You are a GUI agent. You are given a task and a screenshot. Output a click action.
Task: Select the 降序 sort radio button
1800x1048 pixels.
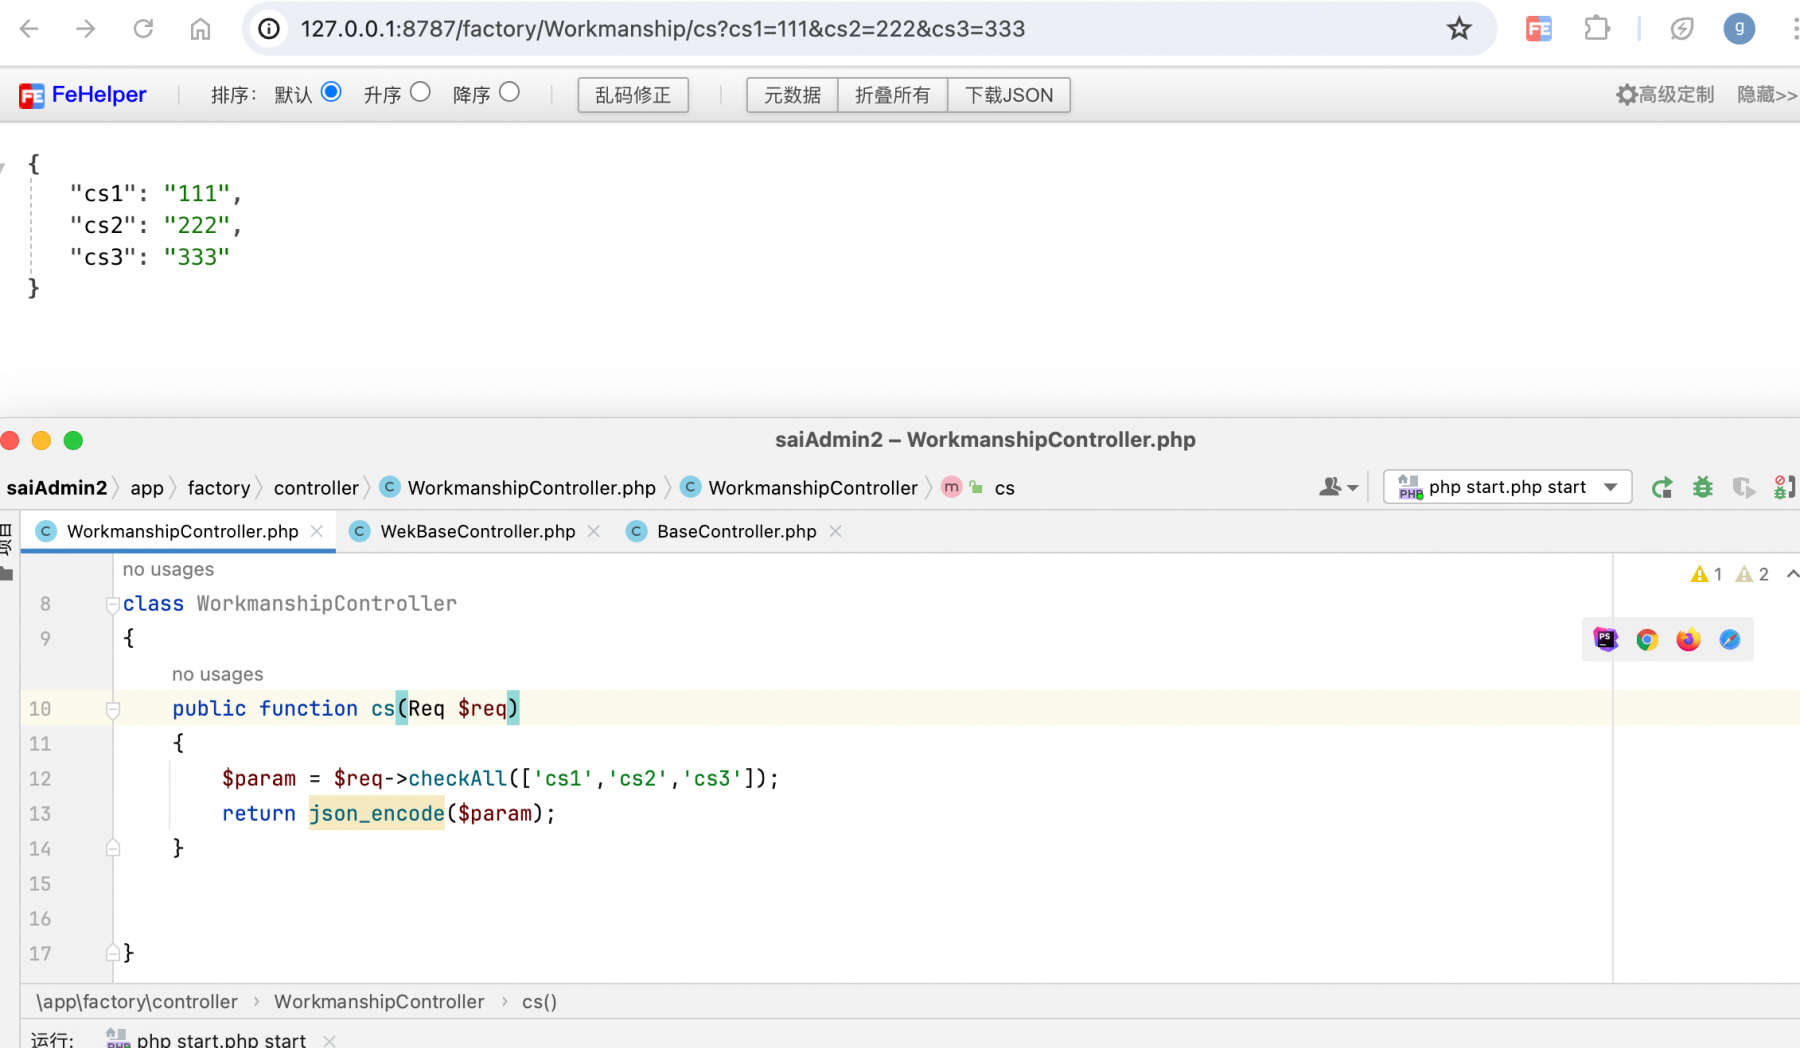coord(509,93)
